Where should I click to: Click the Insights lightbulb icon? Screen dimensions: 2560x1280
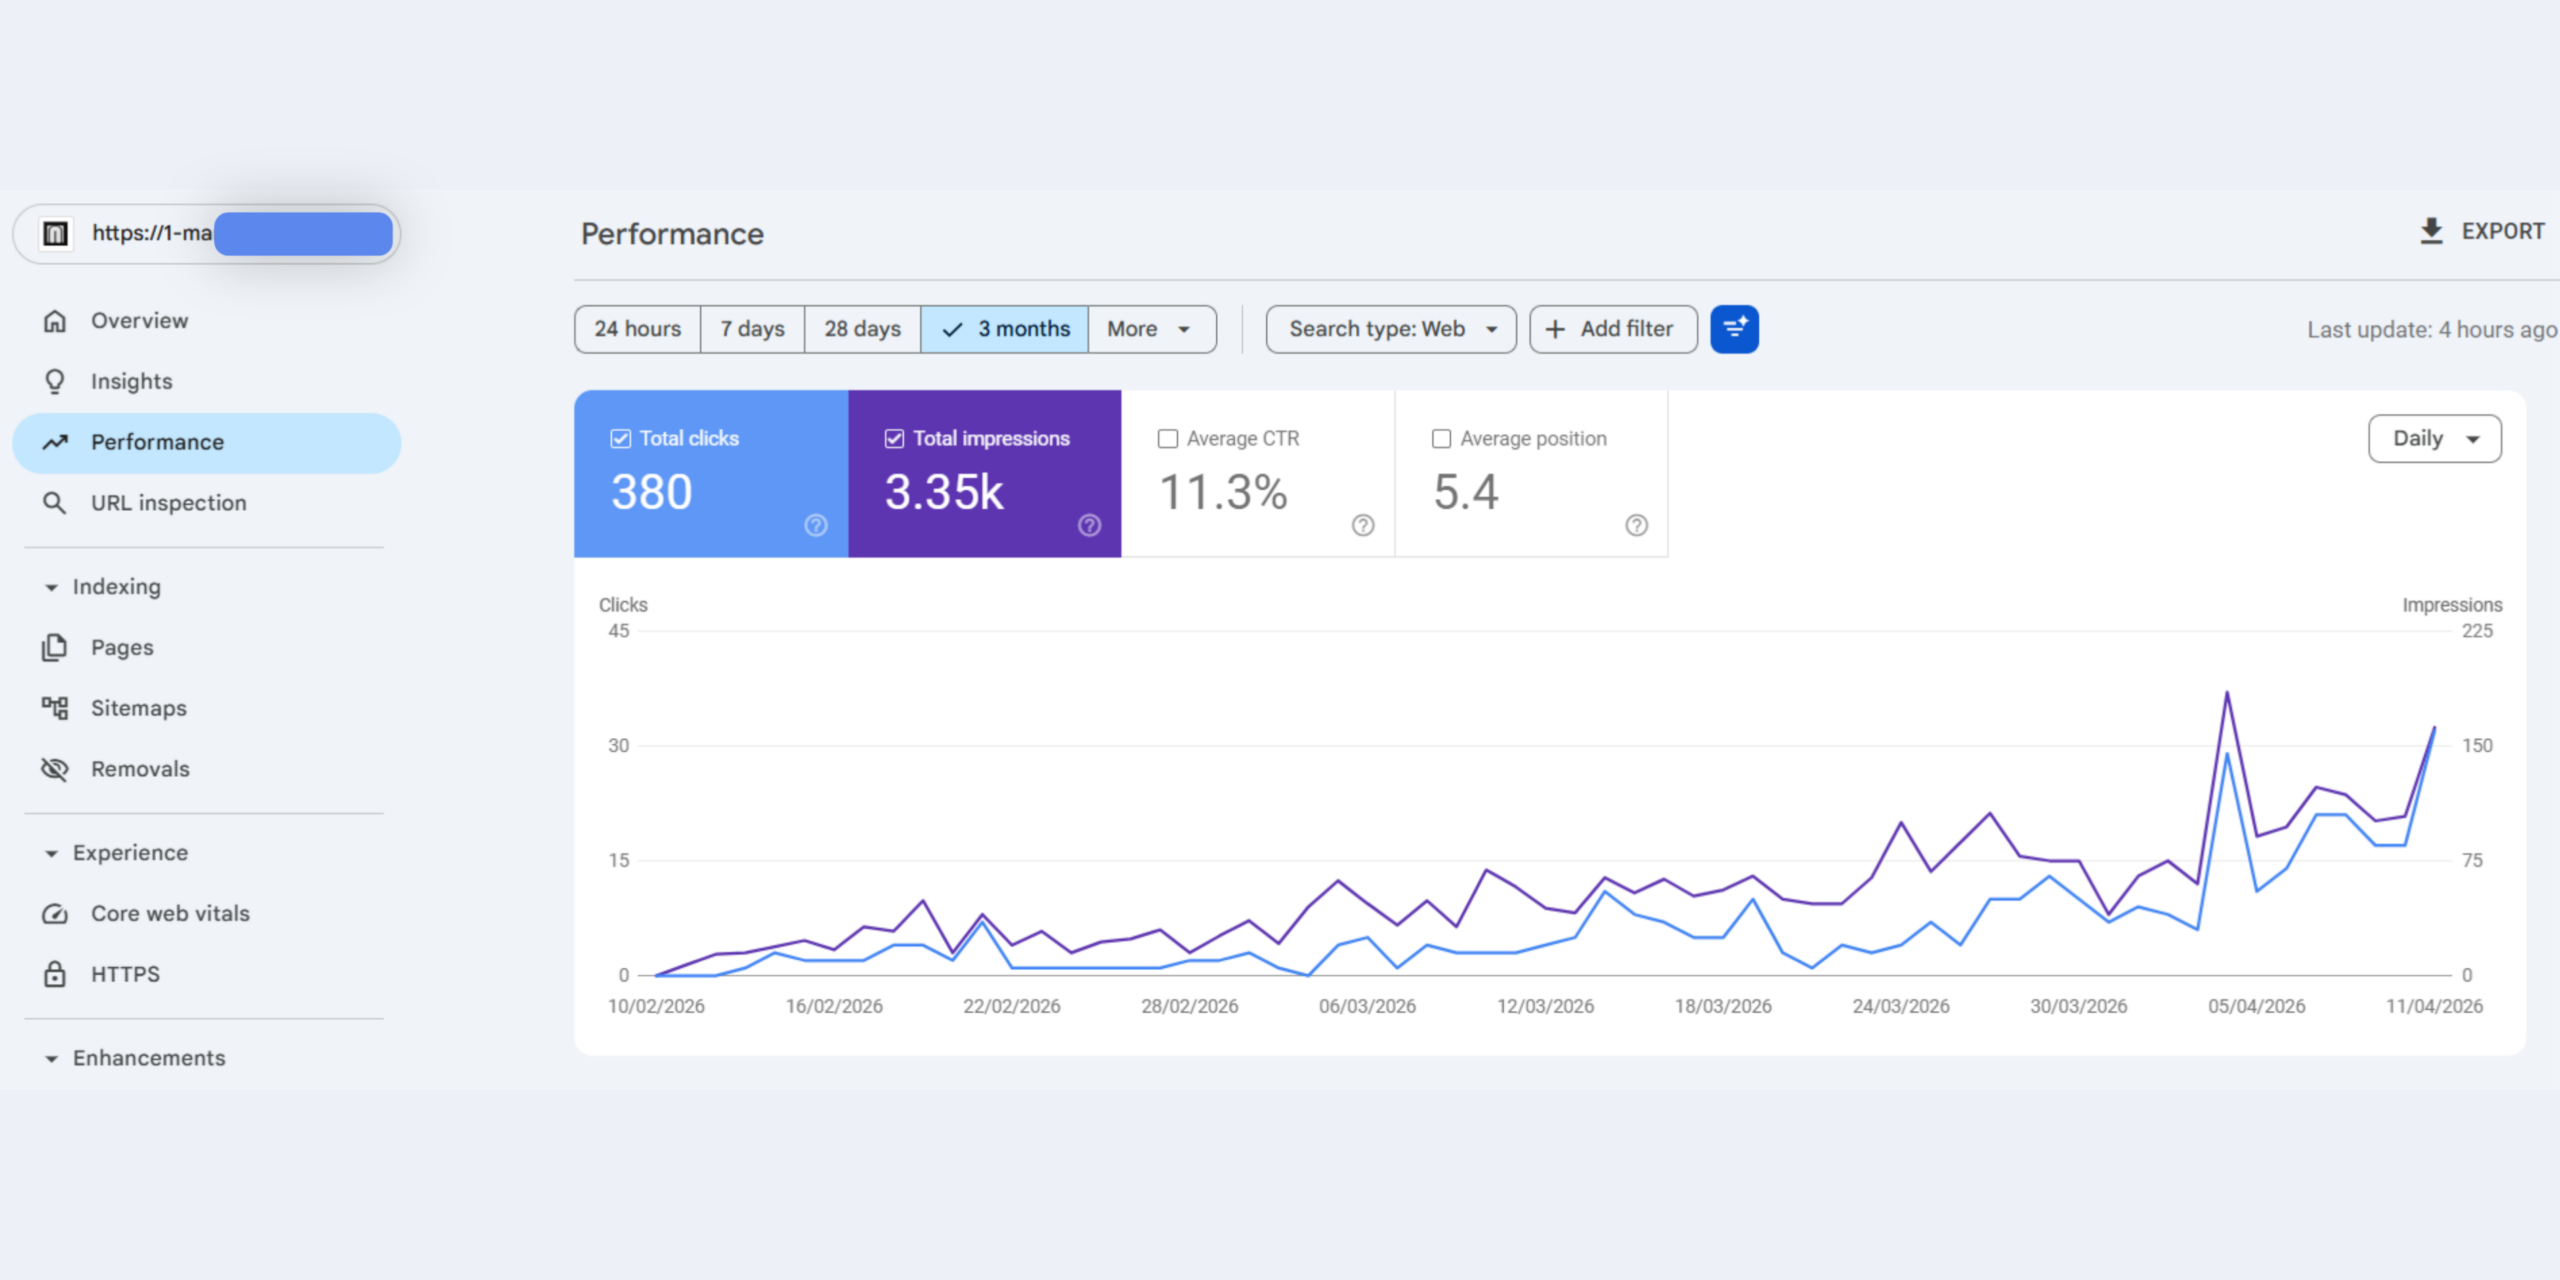[x=55, y=382]
